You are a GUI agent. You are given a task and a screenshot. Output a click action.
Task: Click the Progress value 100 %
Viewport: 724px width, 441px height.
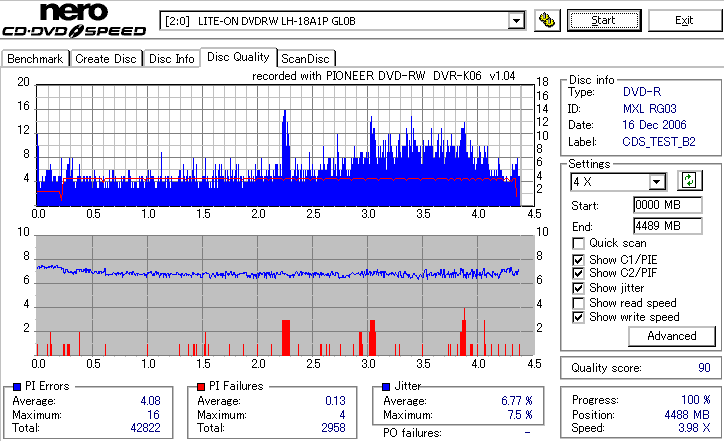pos(695,399)
